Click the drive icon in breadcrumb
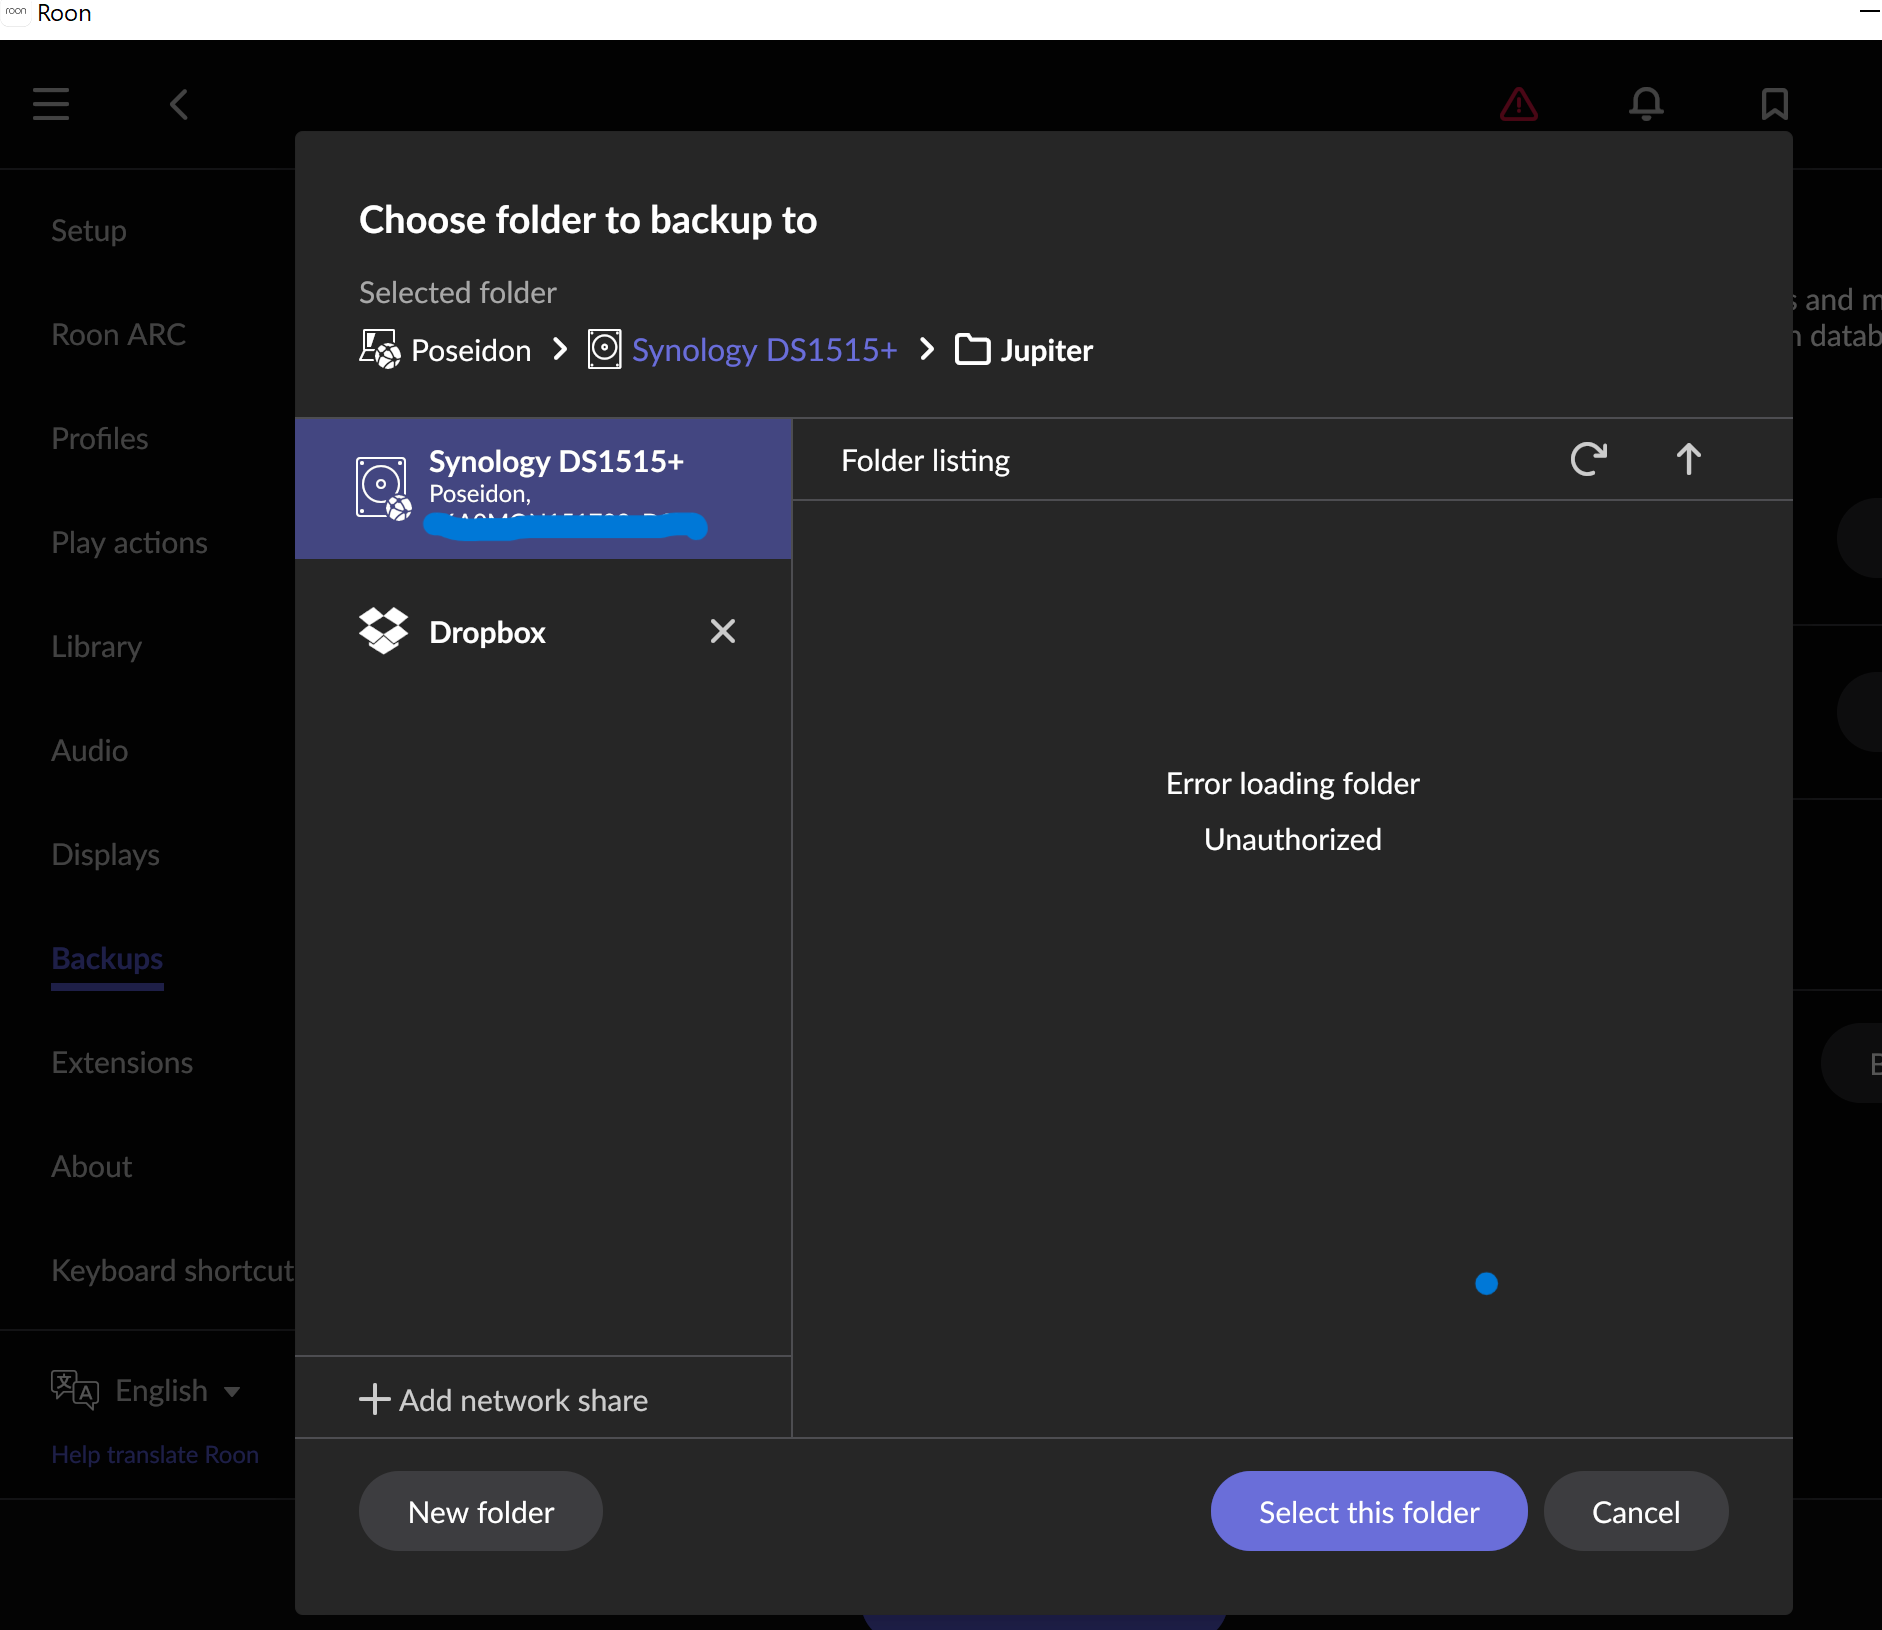 point(604,349)
